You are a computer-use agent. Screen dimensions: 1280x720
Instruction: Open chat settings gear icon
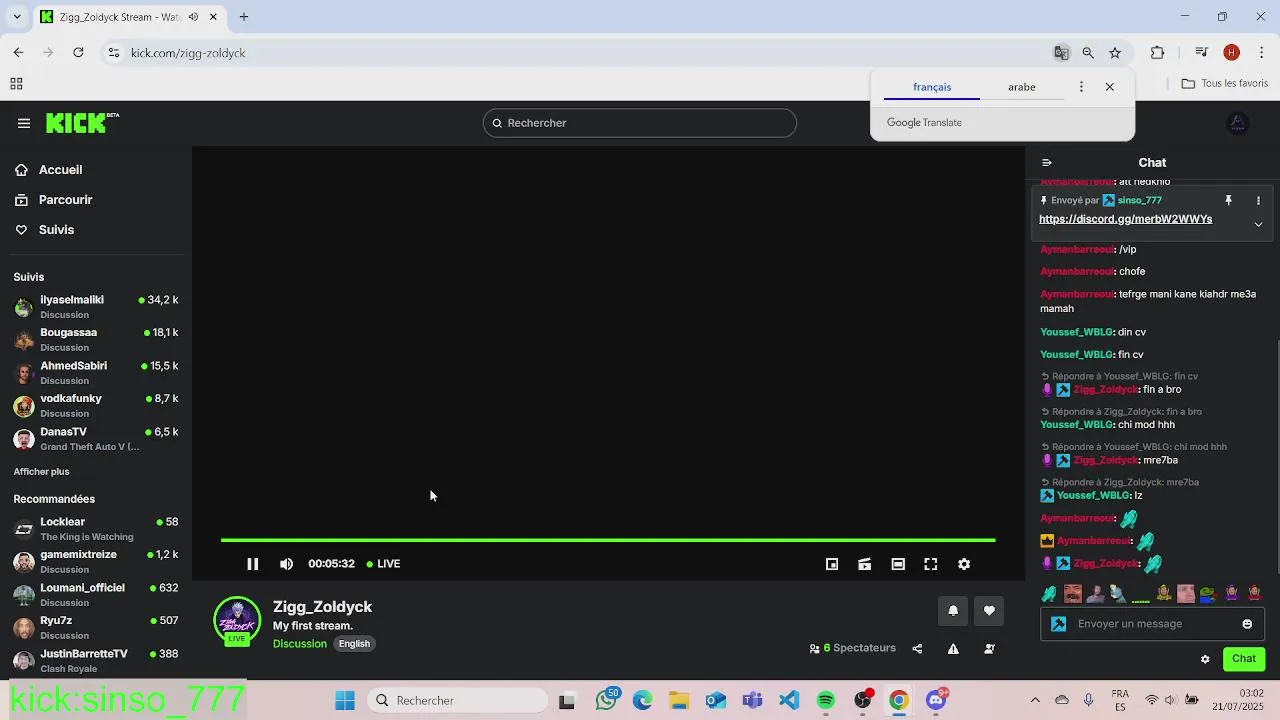(x=1205, y=659)
